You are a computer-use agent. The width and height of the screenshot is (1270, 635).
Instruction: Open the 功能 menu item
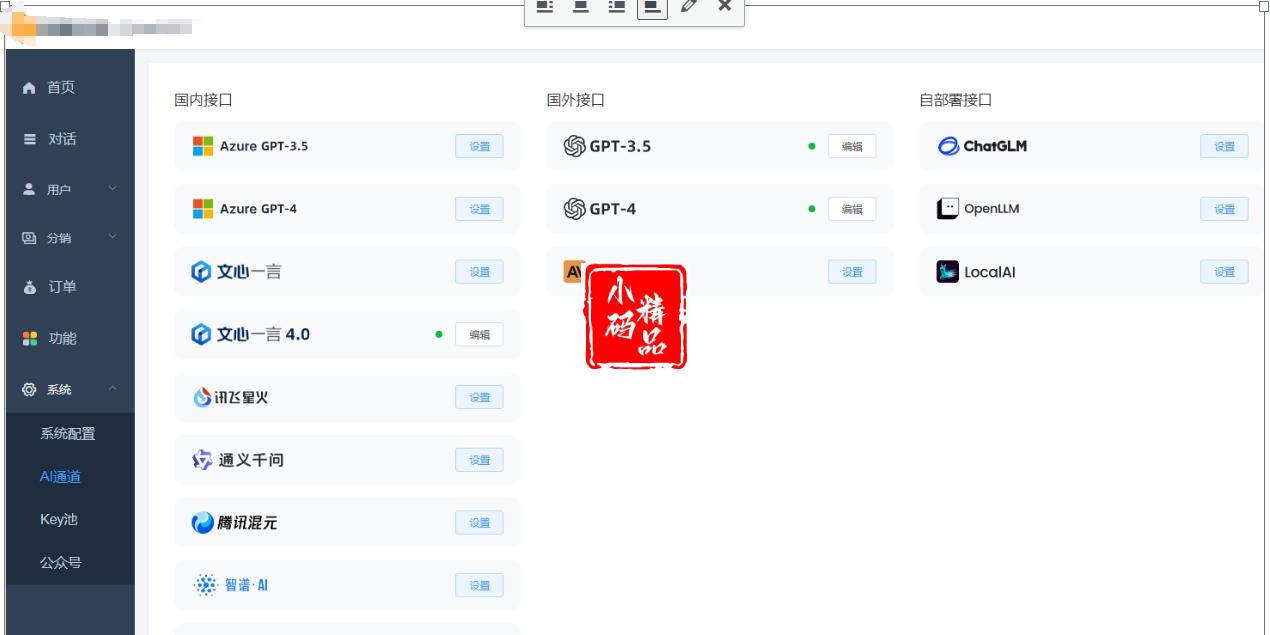pos(70,339)
